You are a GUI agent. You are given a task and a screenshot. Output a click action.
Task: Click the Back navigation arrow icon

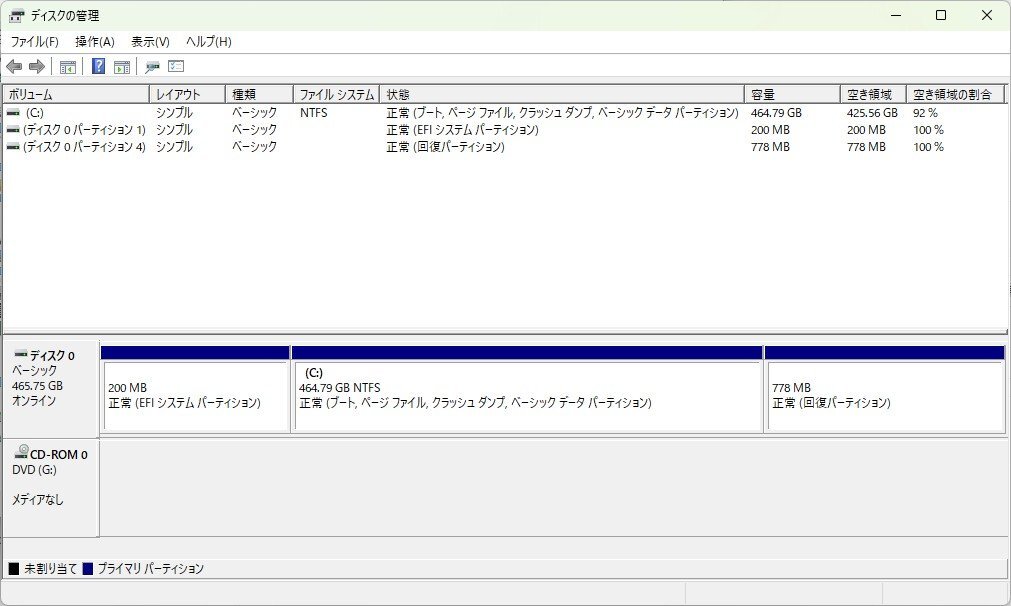(x=13, y=66)
